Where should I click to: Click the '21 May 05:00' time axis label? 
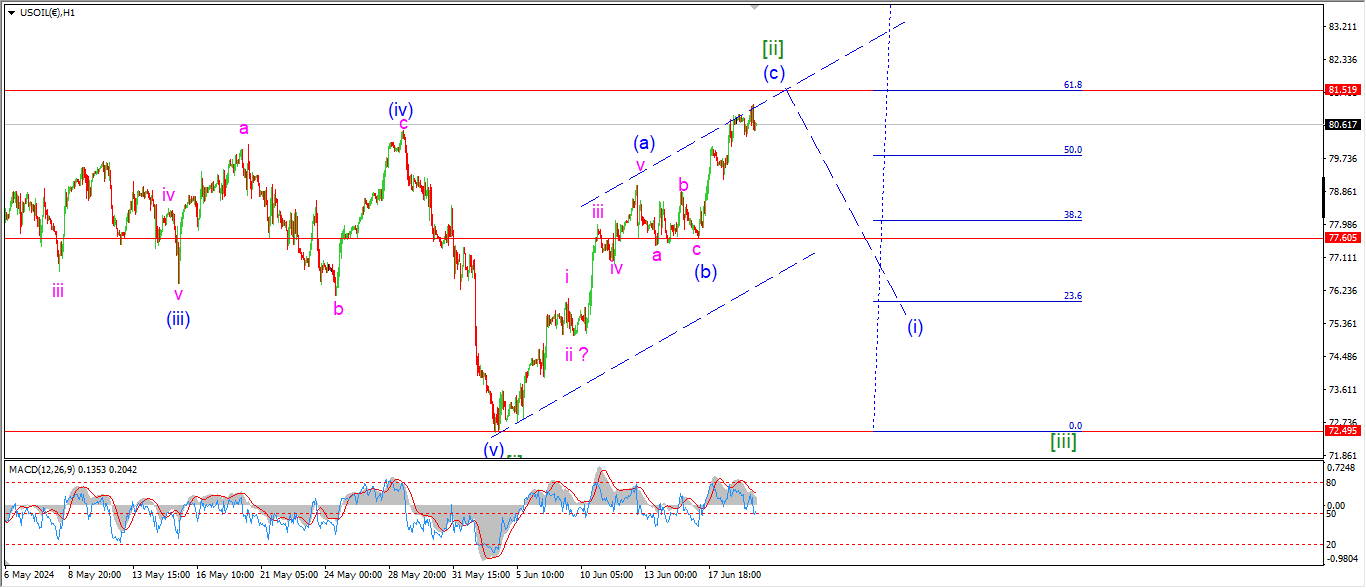pos(287,575)
